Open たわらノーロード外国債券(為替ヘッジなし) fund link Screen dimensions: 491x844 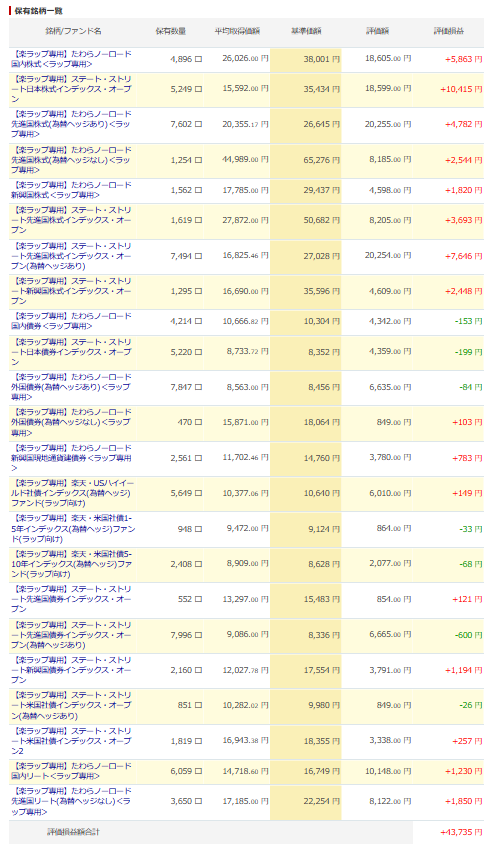[72, 423]
